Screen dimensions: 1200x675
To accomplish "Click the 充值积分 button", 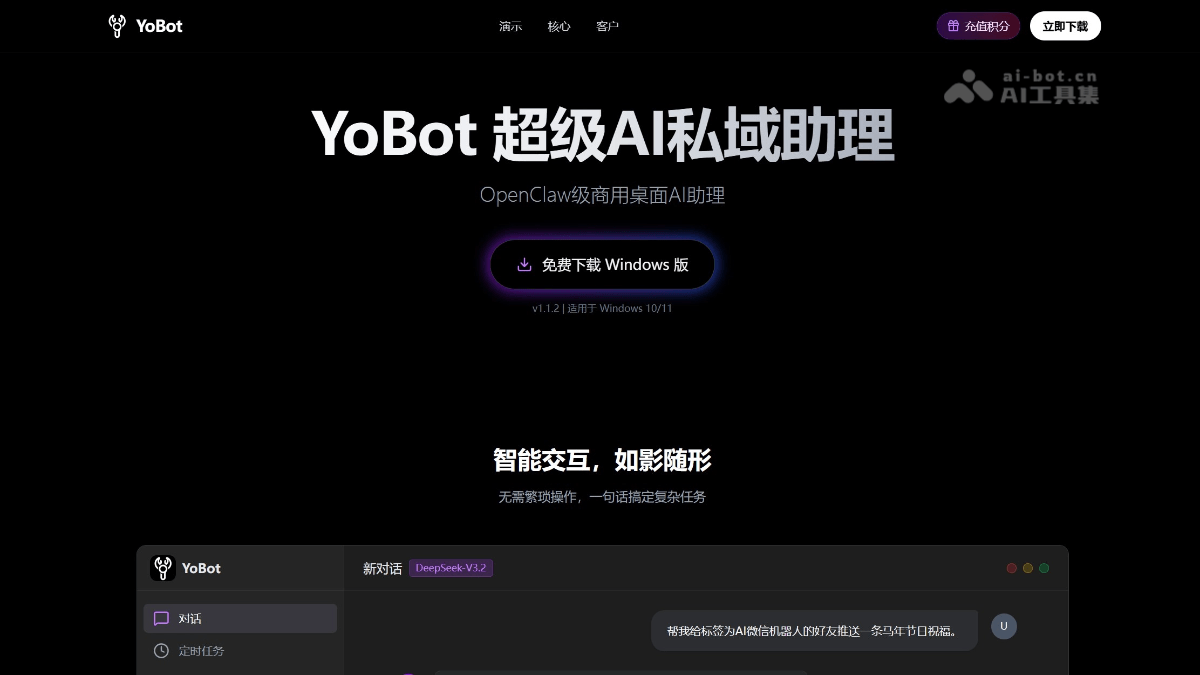I will point(978,26).
